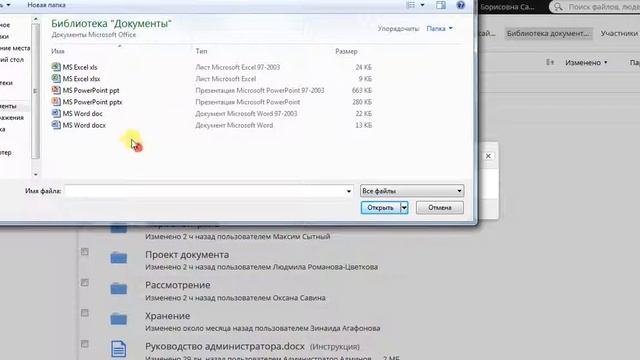Click the navigation pane scroll up arrow
The image size is (640, 360).
tap(36, 20)
